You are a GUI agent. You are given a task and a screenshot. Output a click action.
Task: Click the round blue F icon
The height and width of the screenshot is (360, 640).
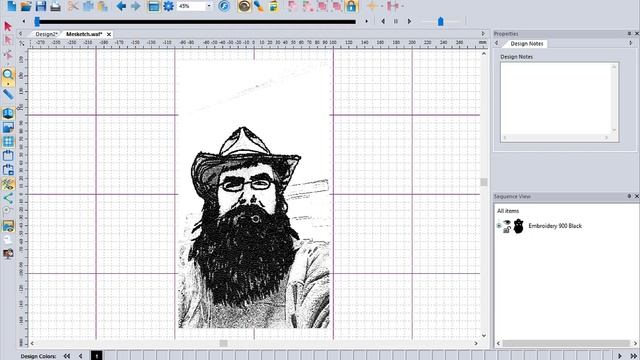[224, 6]
